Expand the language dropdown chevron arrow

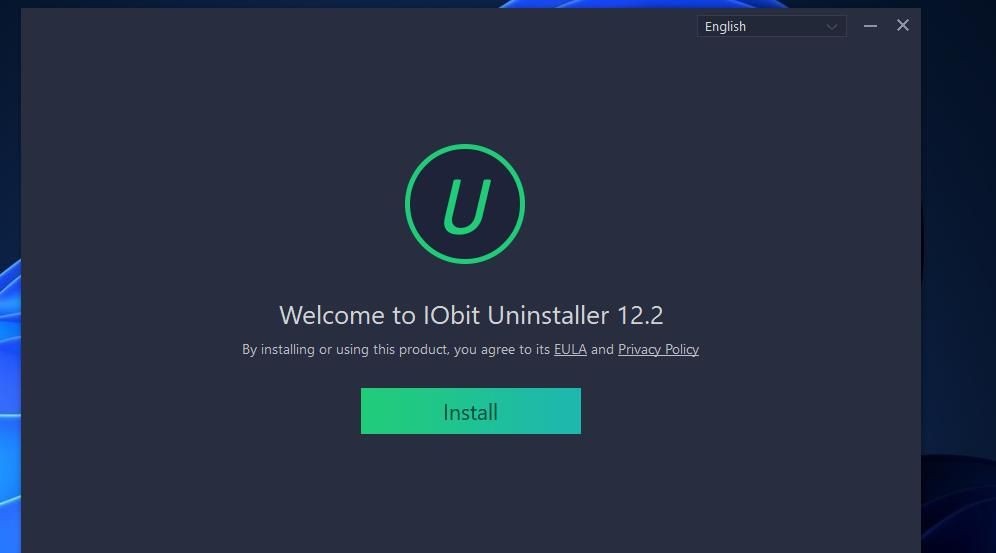point(831,27)
